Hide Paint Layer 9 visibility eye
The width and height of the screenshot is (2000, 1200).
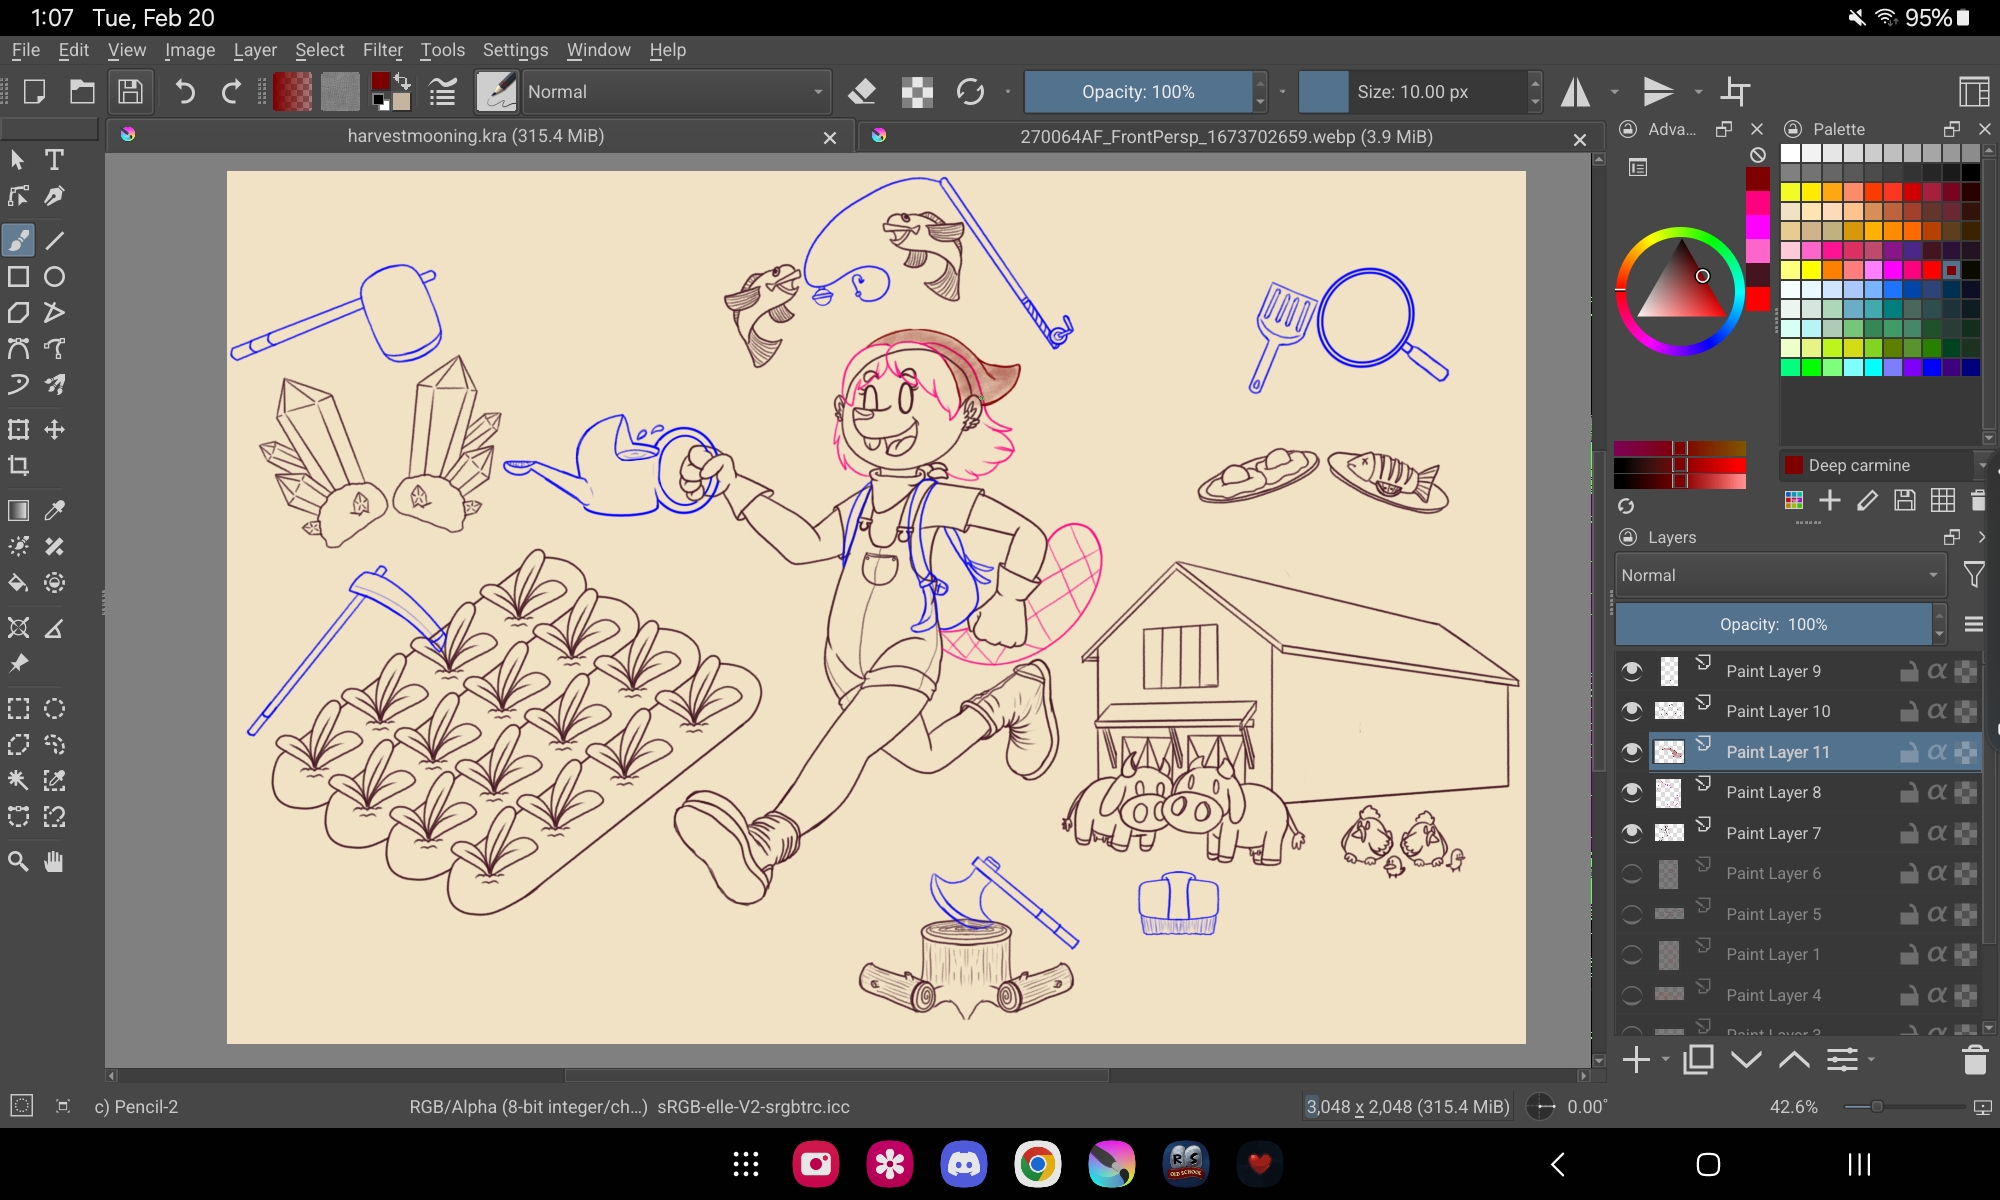1632,671
